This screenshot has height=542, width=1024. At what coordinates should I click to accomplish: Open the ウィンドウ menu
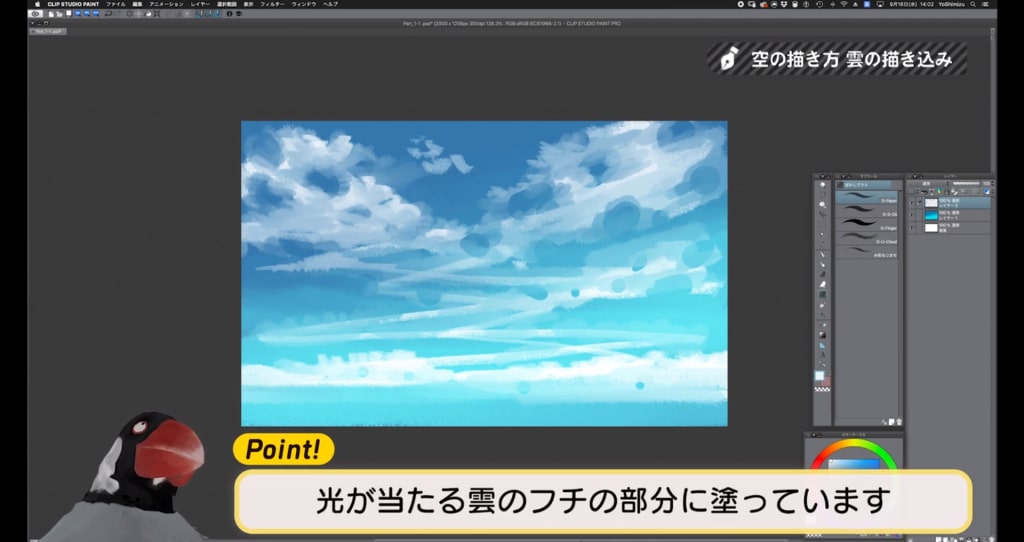tap(303, 4)
